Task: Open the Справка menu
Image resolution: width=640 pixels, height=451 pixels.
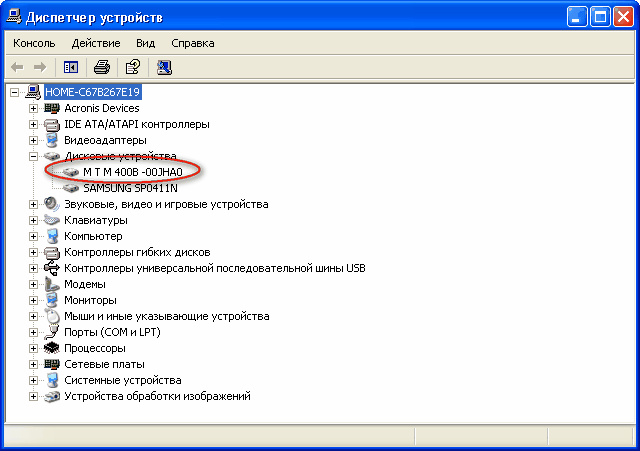Action: coord(193,43)
